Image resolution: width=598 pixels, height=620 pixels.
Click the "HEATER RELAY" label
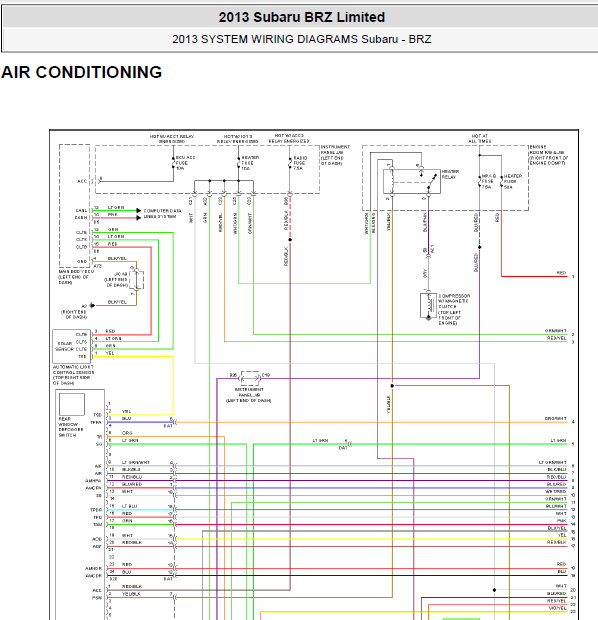pyautogui.click(x=450, y=174)
